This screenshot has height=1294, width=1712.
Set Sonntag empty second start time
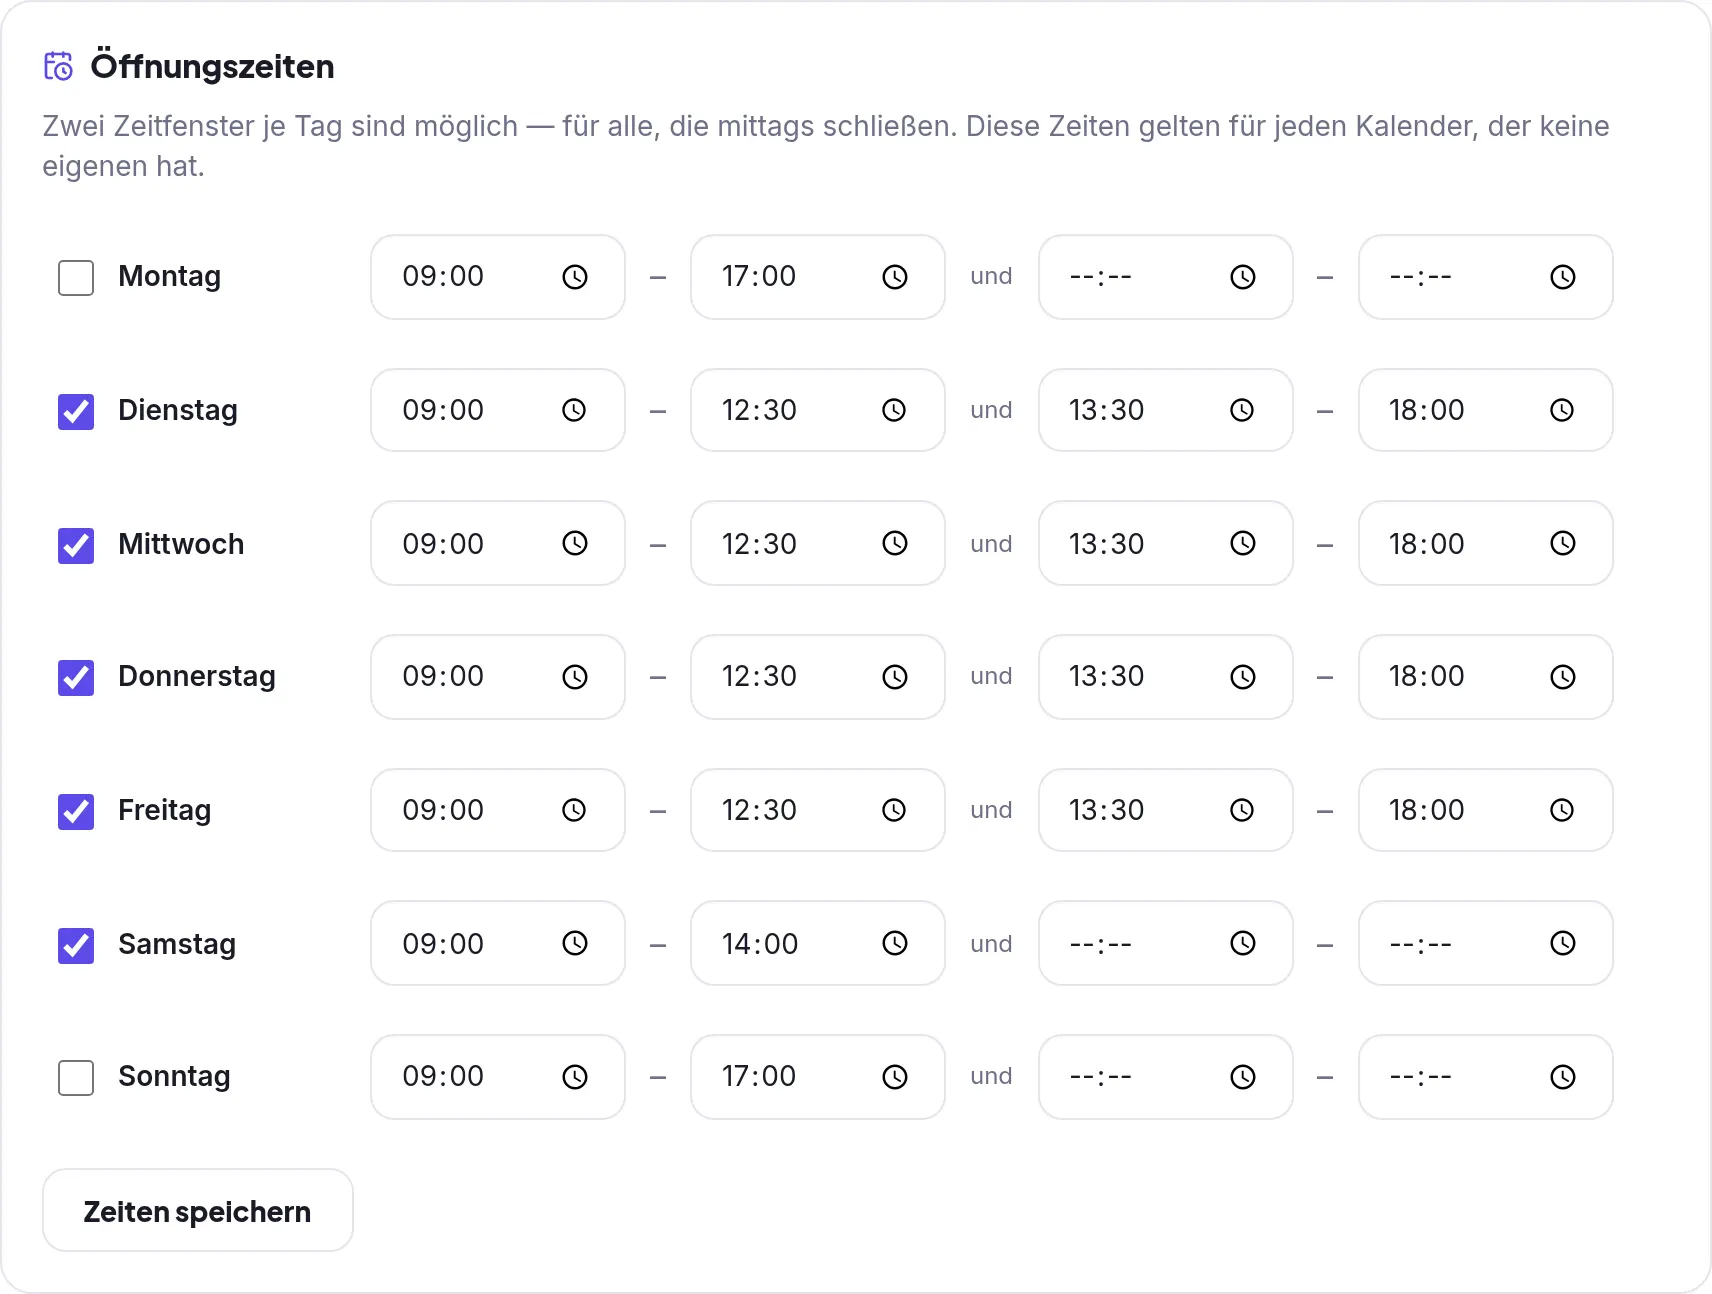tap(1166, 1077)
